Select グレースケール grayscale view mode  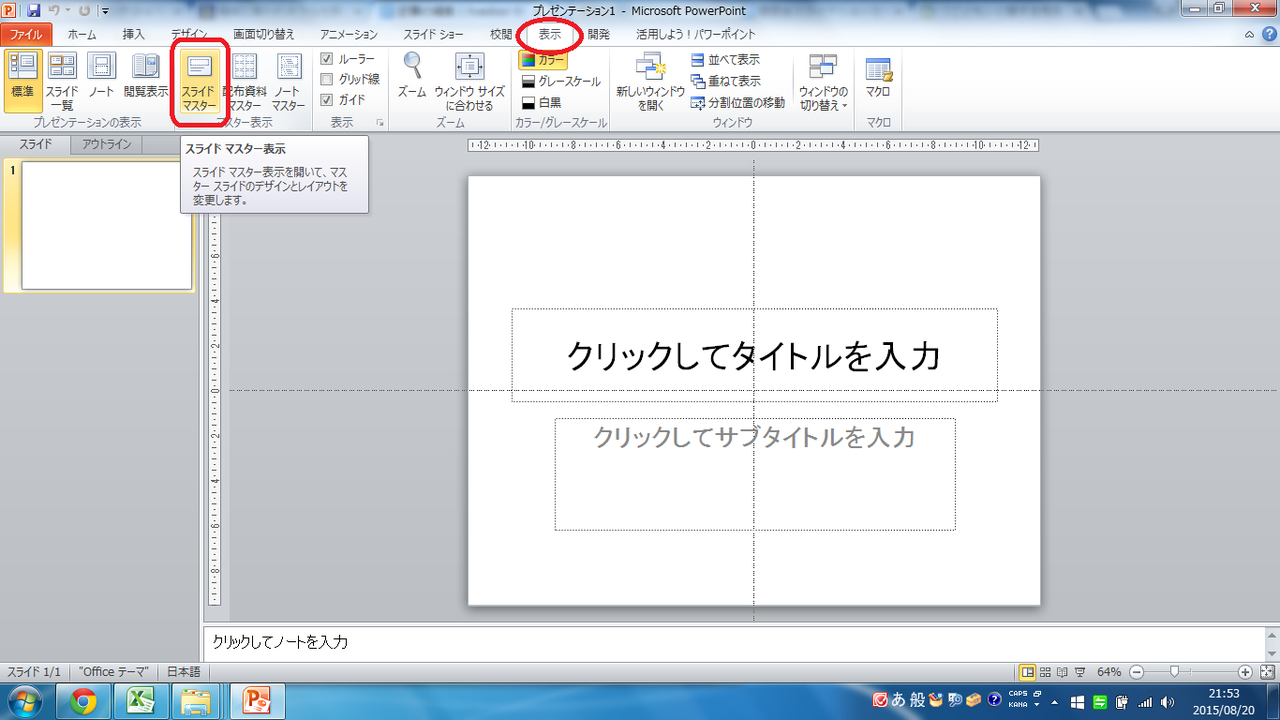click(x=561, y=81)
